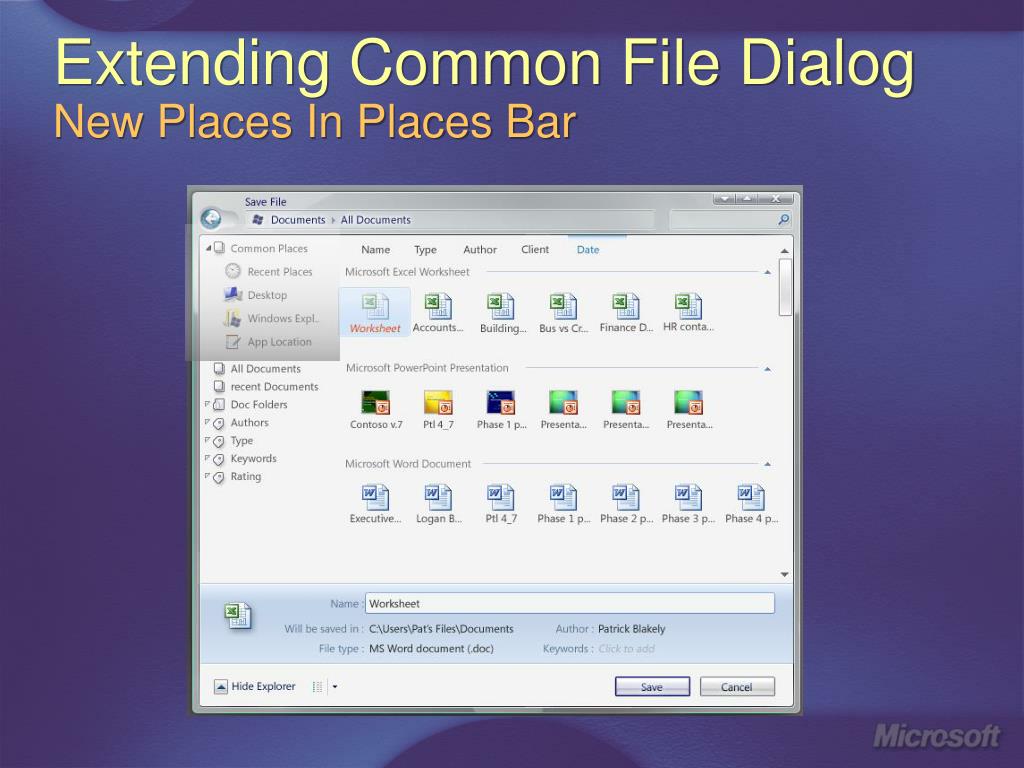Select the Finance D Excel file
The width and height of the screenshot is (1024, 768).
[626, 313]
